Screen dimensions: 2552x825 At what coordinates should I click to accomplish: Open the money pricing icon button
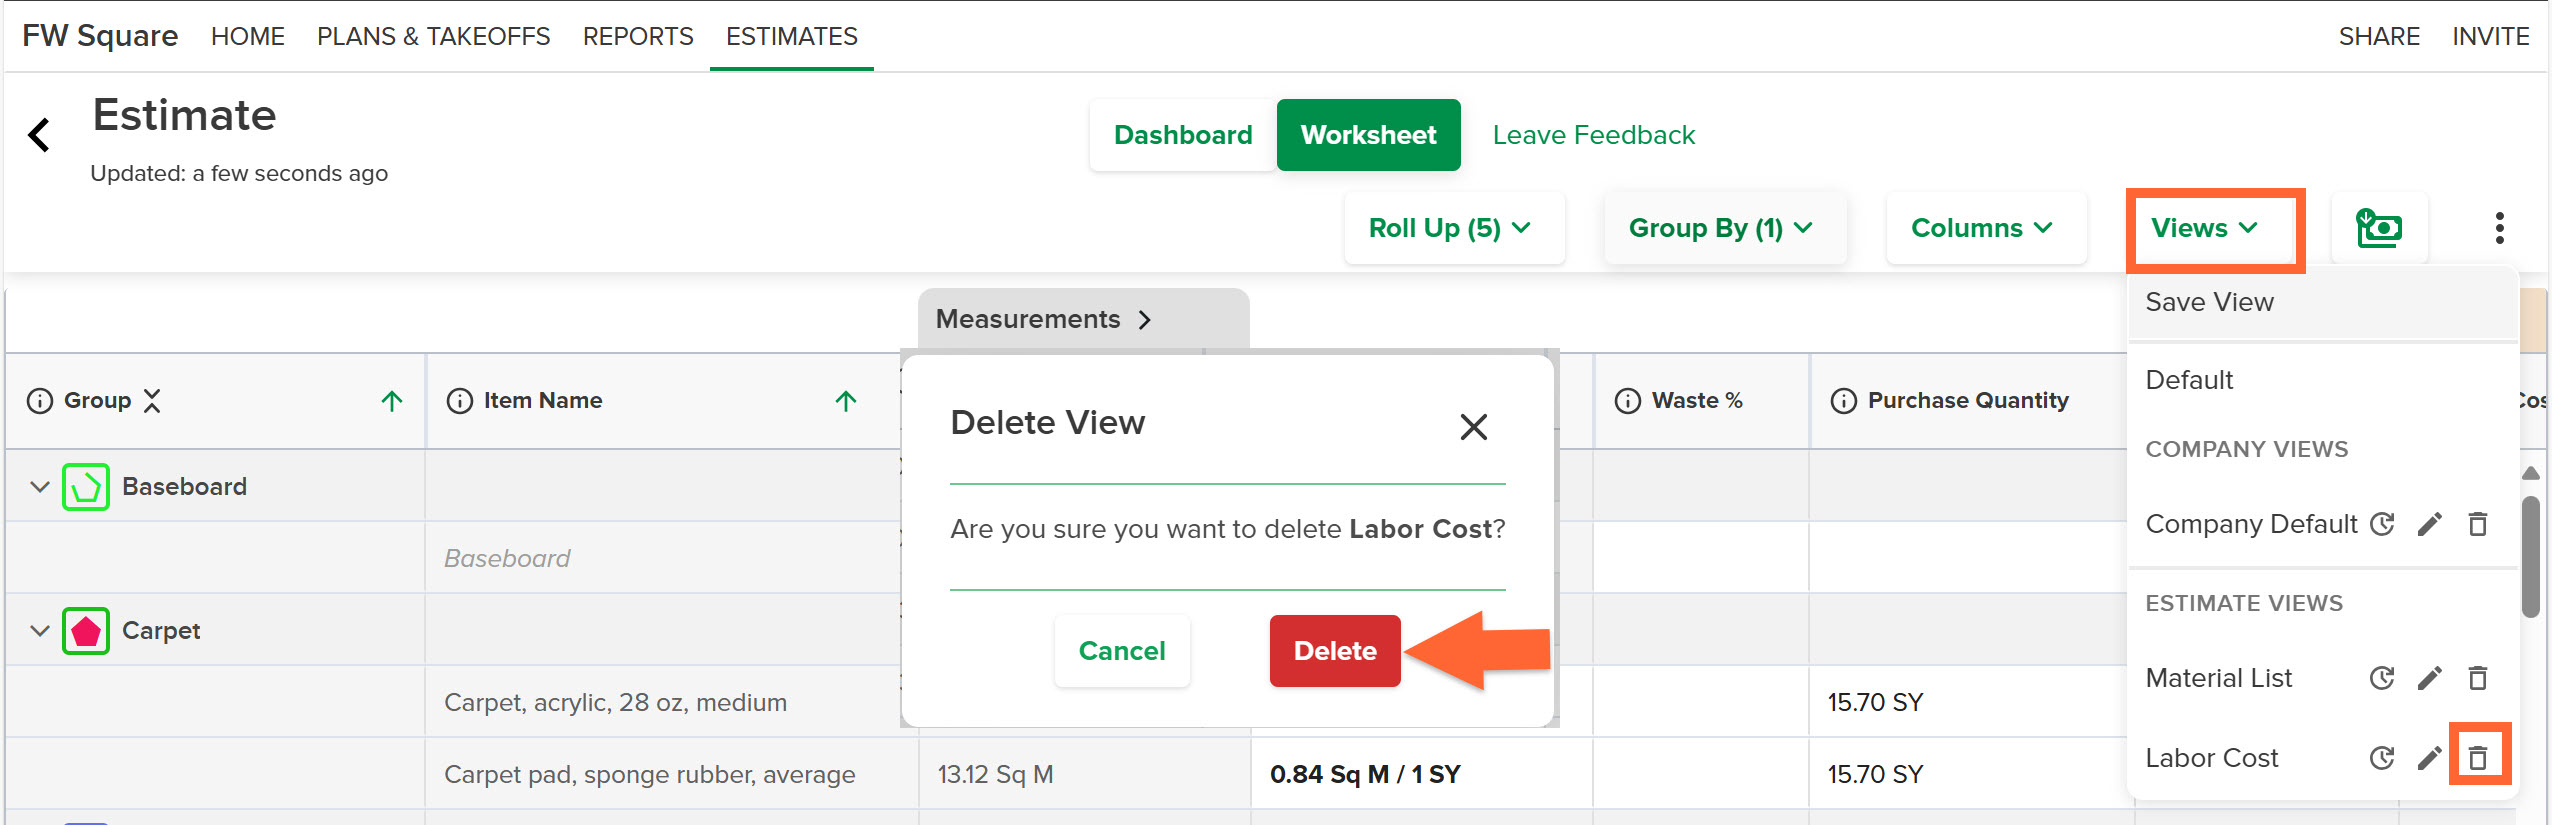(2379, 228)
